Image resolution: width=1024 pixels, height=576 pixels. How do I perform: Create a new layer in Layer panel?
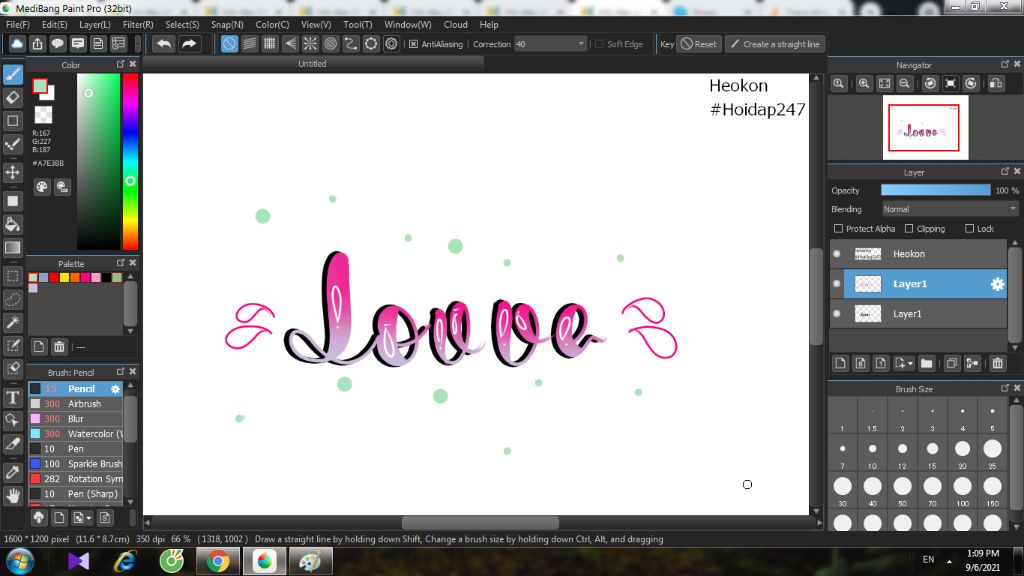(x=840, y=363)
